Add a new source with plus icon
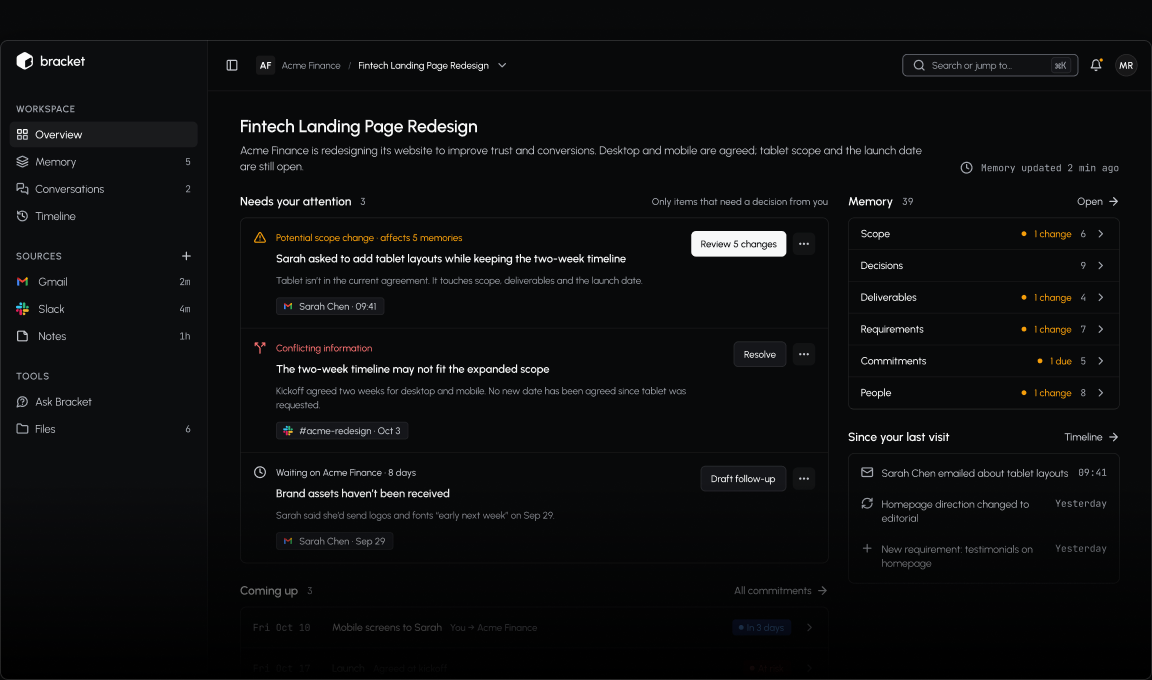Viewport: 1152px width, 680px height. (x=186, y=256)
